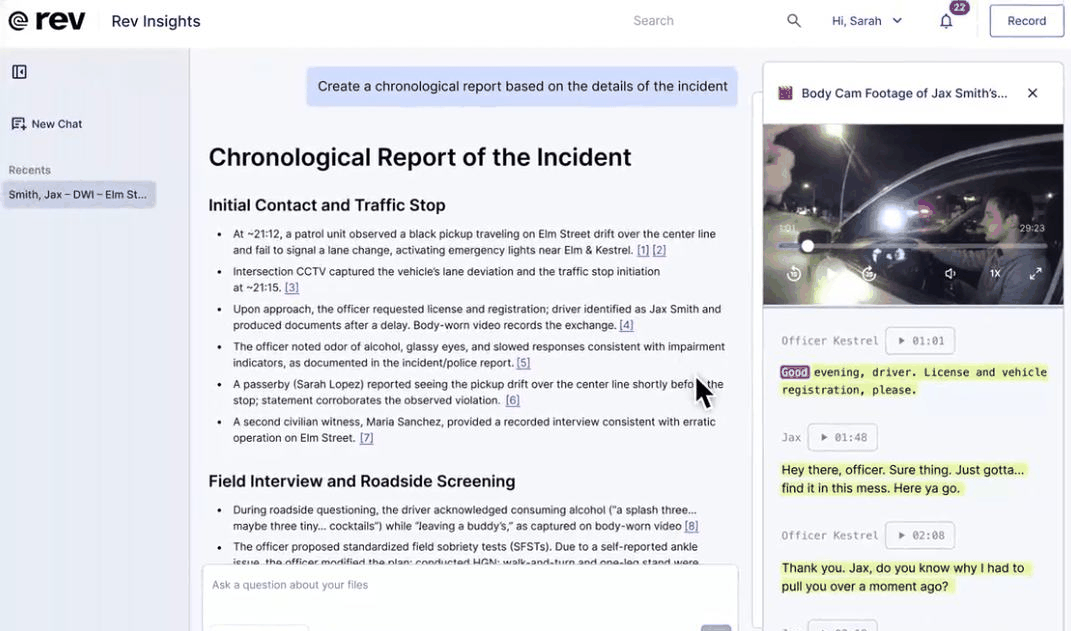The image size is (1071, 631).
Task: Click the search magnifier icon
Action: tap(794, 21)
